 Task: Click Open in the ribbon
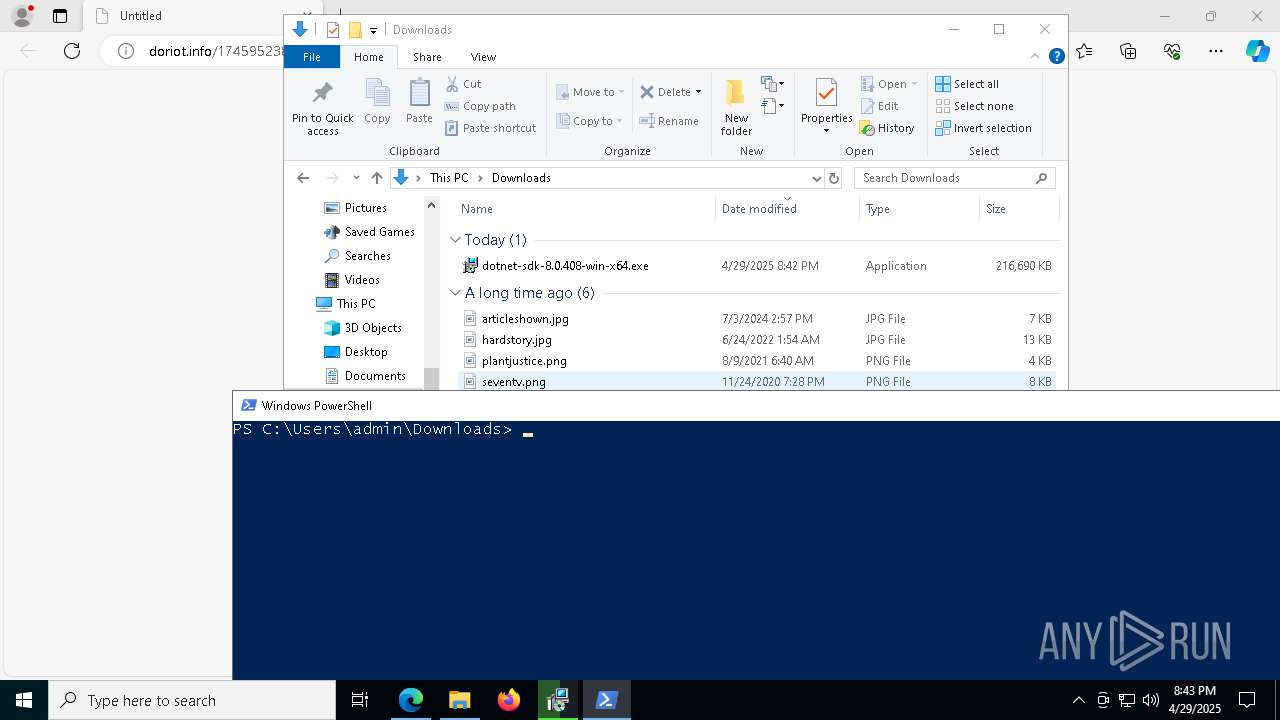888,84
